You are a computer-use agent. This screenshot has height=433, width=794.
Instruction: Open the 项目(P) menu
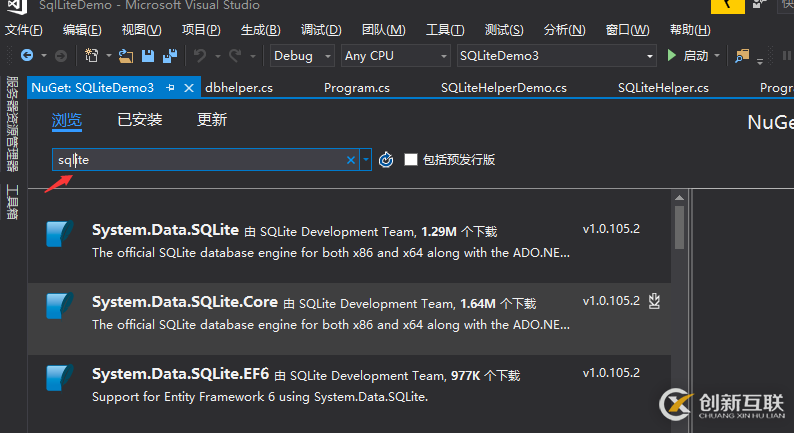[201, 30]
